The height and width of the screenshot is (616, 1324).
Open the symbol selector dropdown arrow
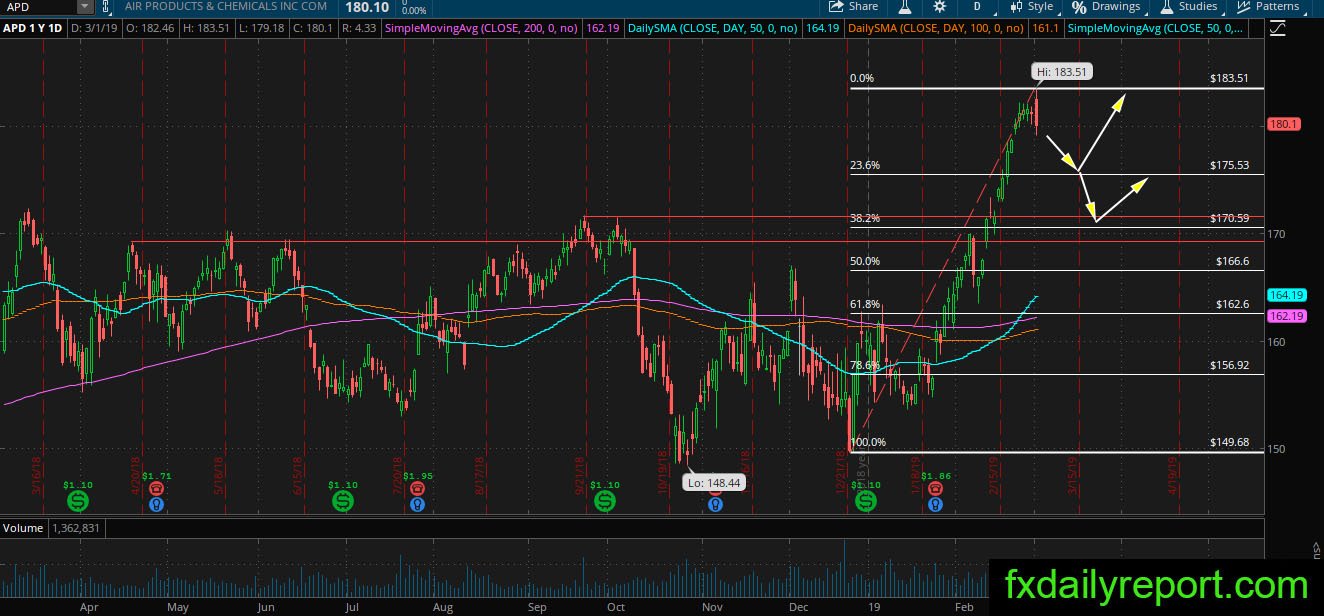pyautogui.click(x=85, y=6)
